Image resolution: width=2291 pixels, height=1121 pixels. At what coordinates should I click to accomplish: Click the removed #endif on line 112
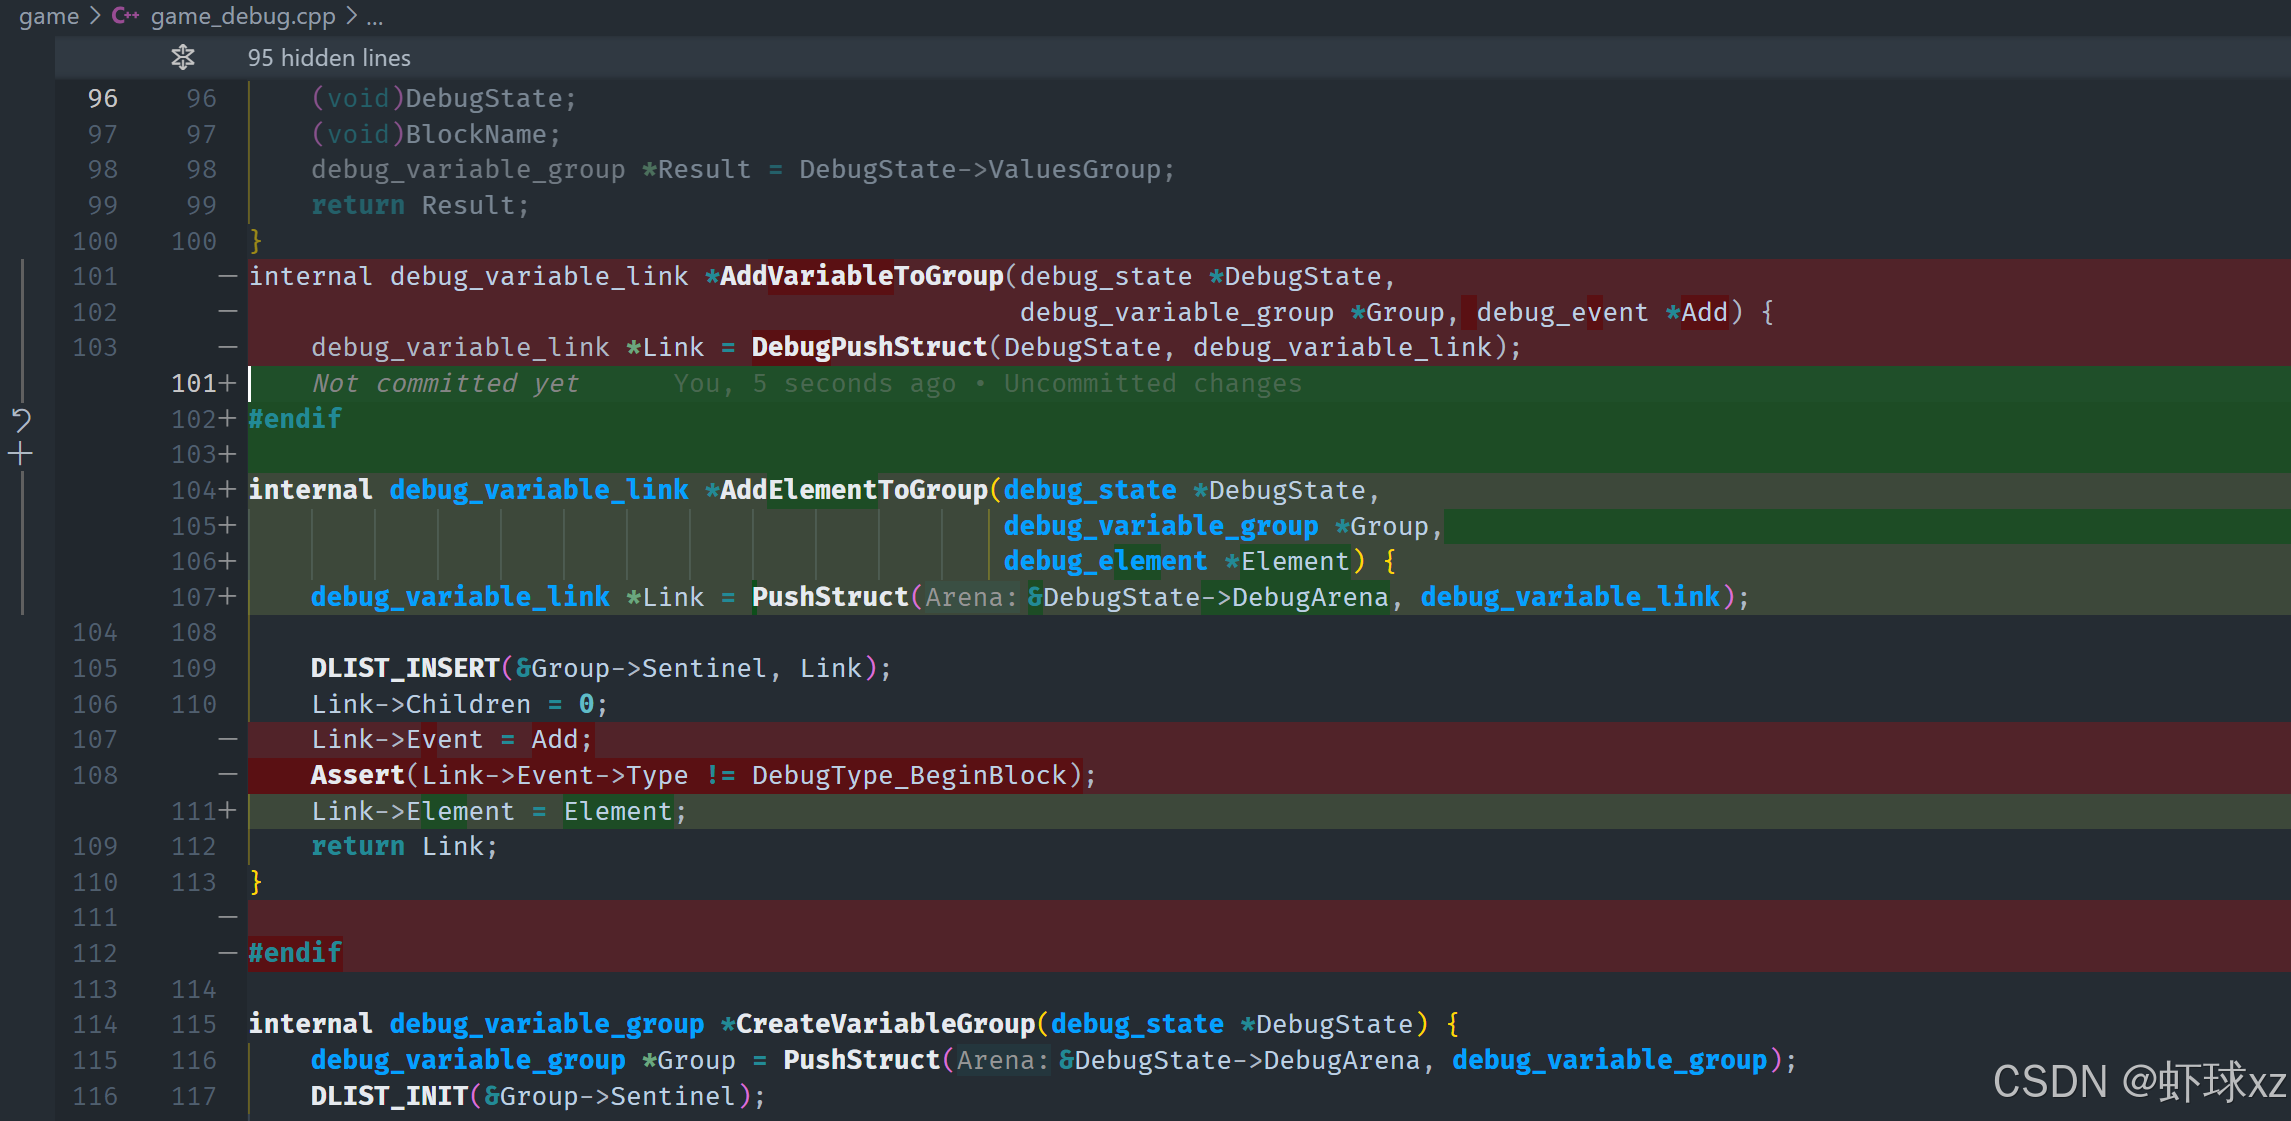click(x=295, y=953)
